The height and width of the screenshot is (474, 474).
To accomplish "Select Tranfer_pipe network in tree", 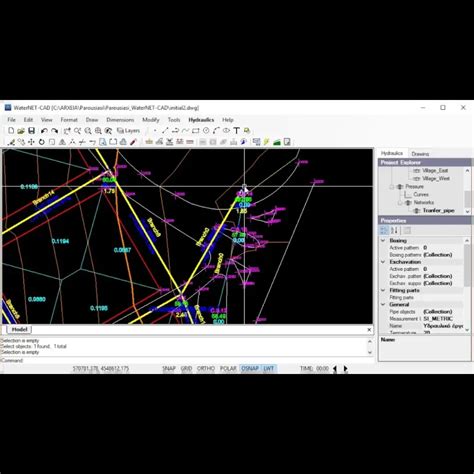I will (x=438, y=211).
